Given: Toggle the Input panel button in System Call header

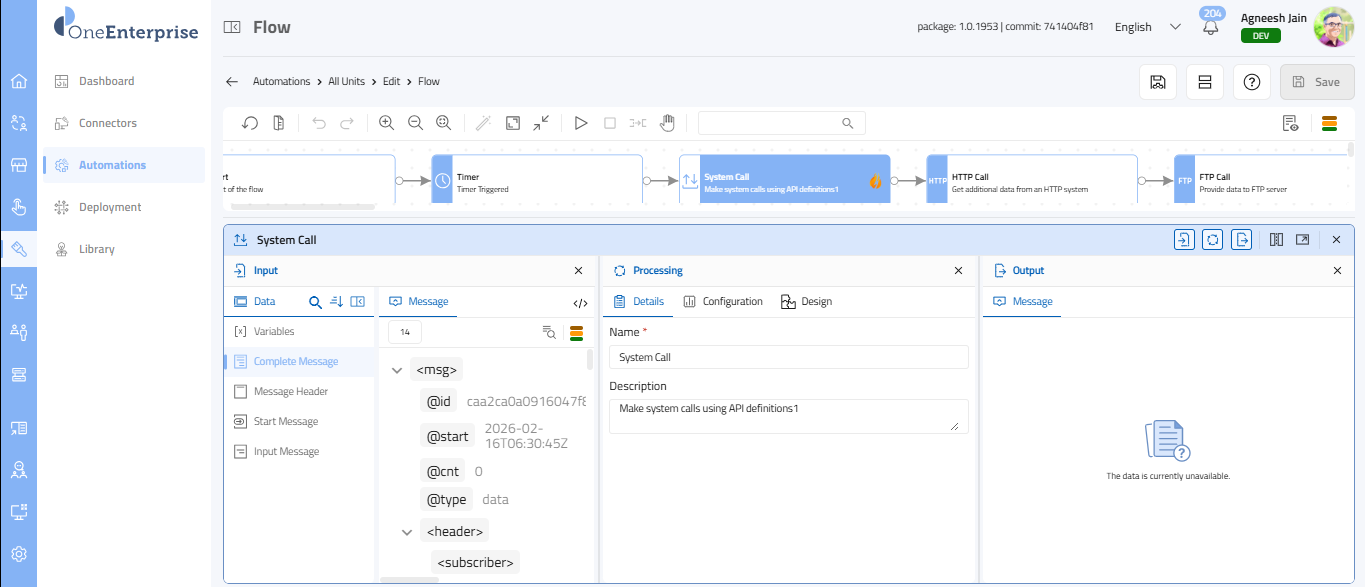Looking at the screenshot, I should (x=1184, y=240).
